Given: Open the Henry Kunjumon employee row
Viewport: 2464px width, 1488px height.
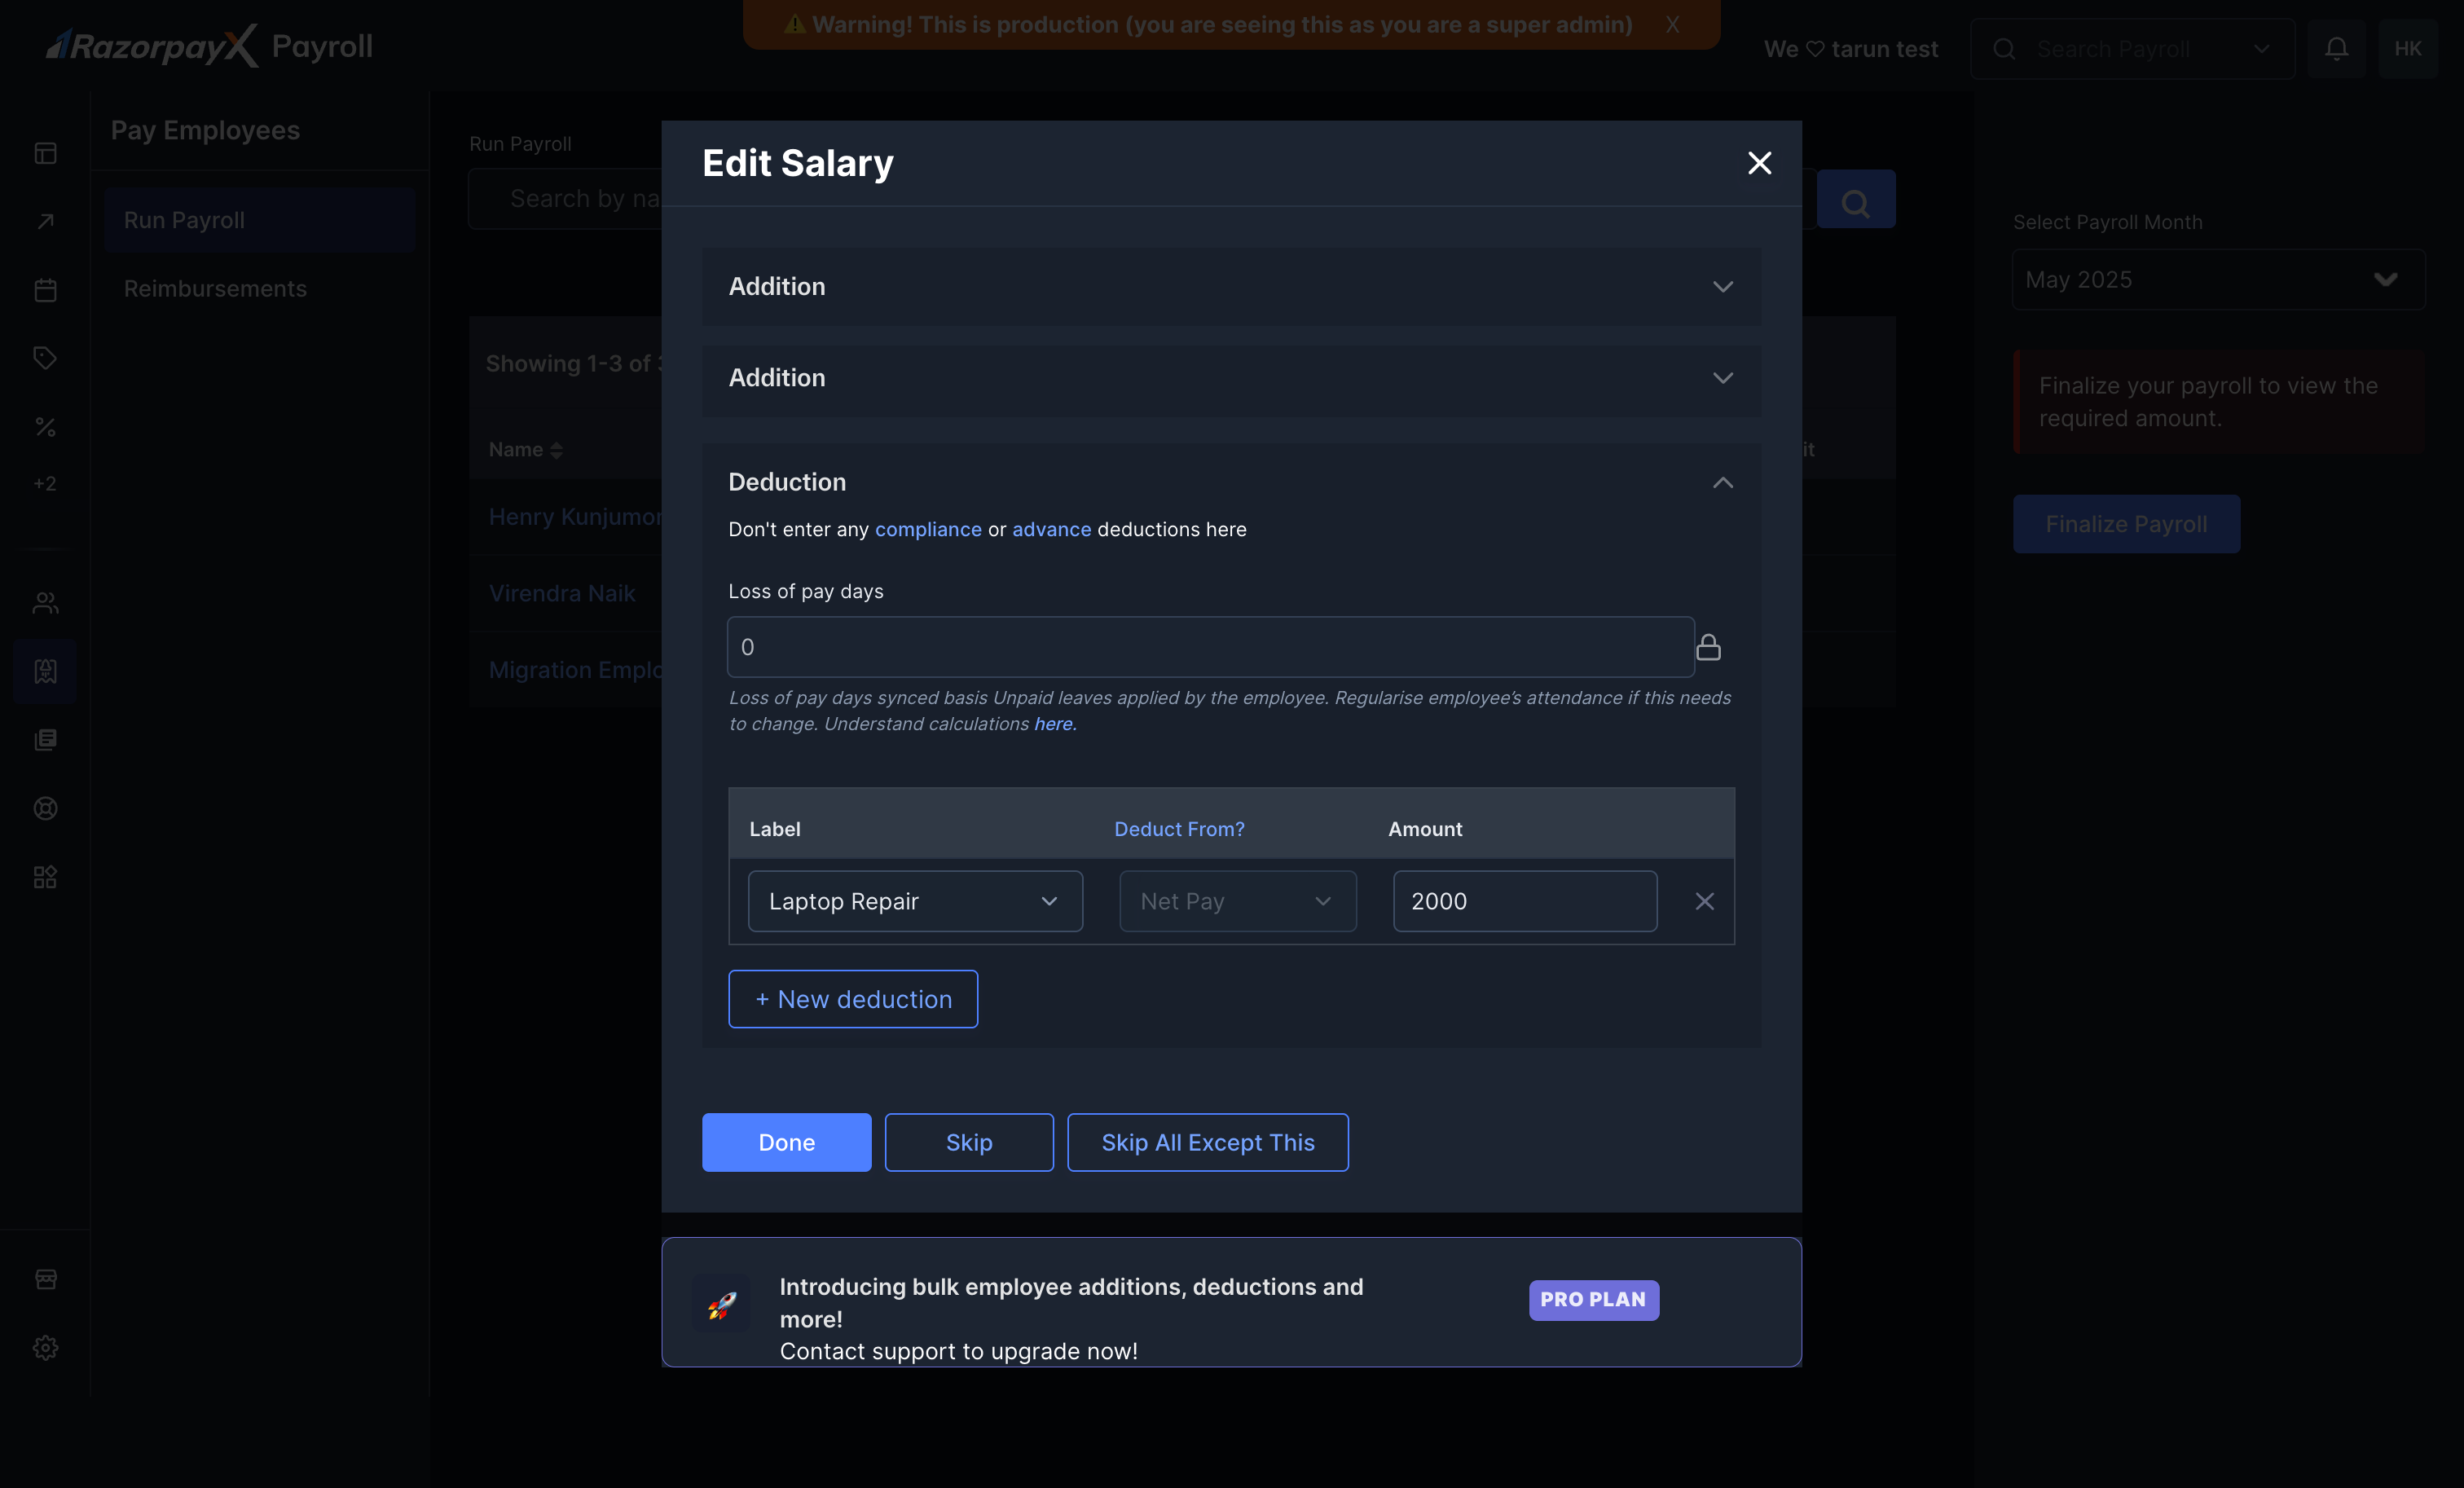Looking at the screenshot, I should tap(575, 517).
